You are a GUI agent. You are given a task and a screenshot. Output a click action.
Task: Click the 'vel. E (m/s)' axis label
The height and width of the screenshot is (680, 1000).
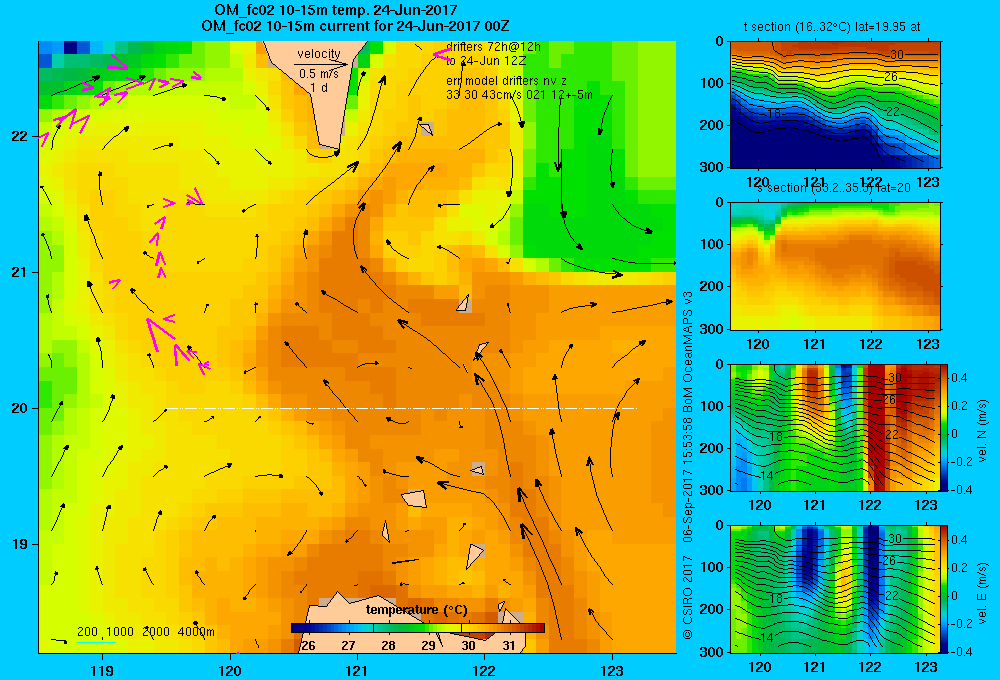coord(983,593)
